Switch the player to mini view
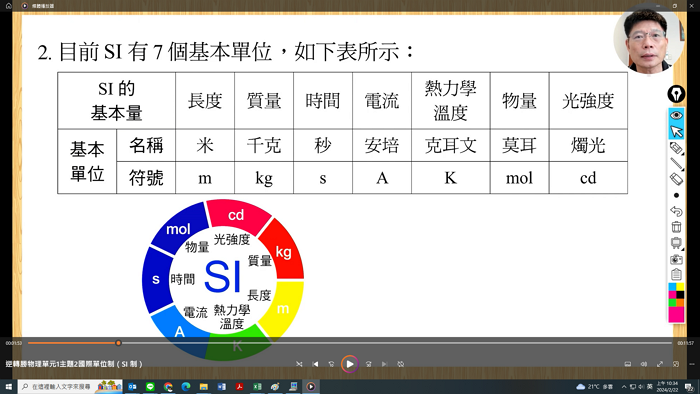 (676, 364)
